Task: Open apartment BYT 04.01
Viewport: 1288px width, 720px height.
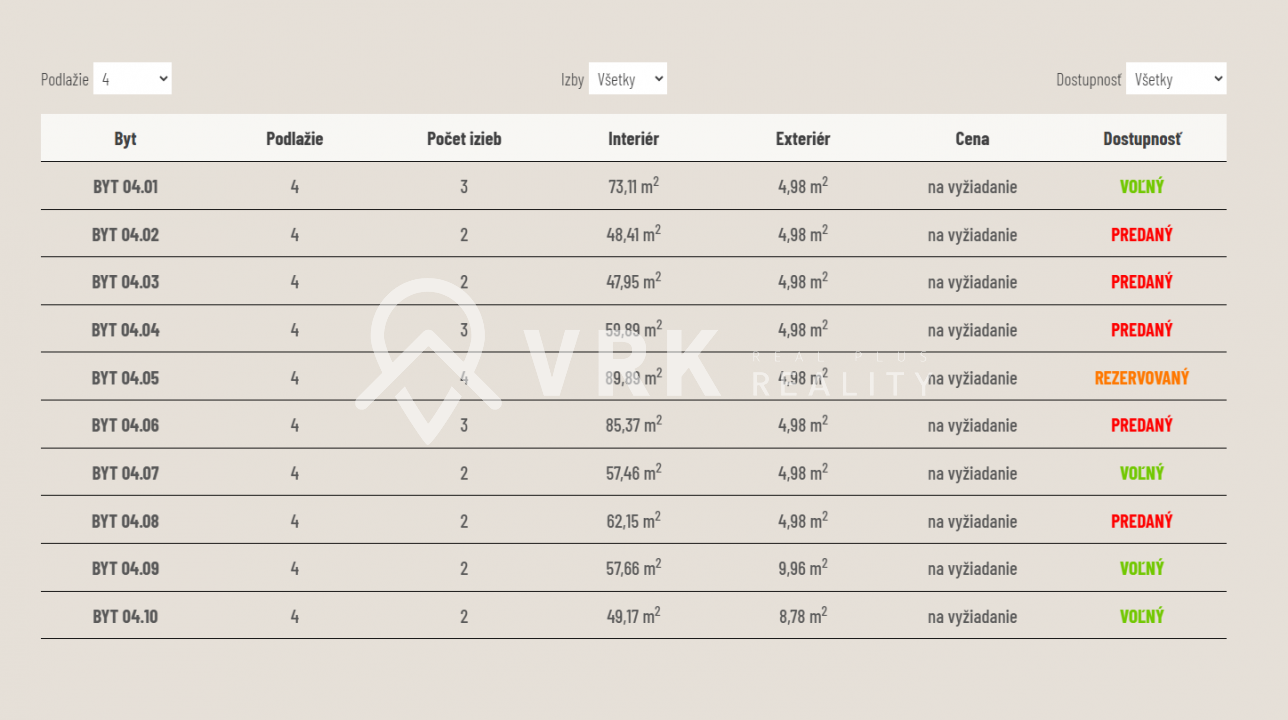Action: 125,187
